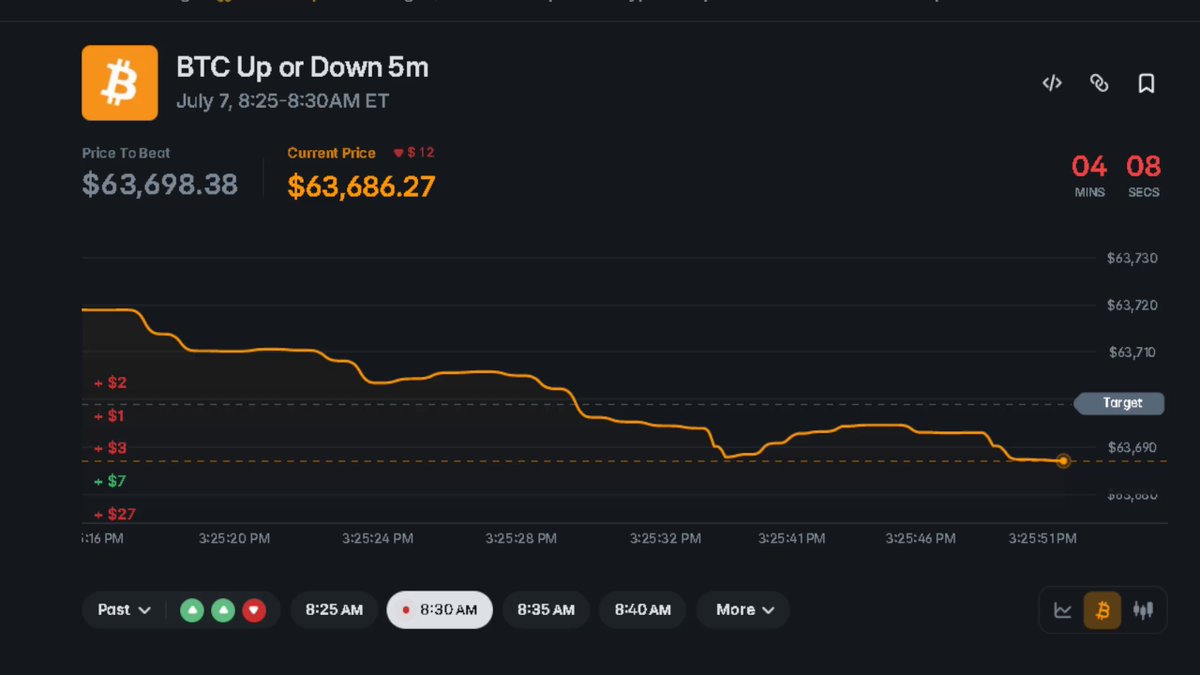Click the red + $2 trade marker
Image resolution: width=1200 pixels, height=675 pixels.
pyautogui.click(x=111, y=382)
